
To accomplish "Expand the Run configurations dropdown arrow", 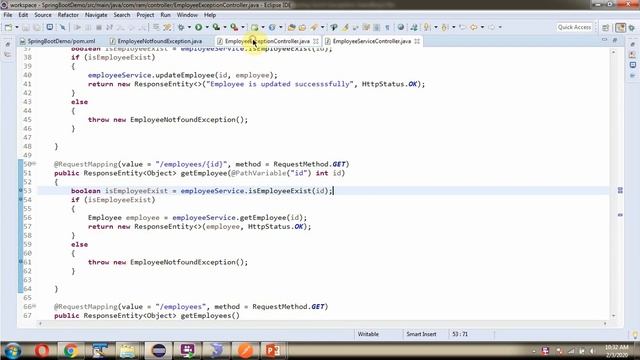I will 207,27.
